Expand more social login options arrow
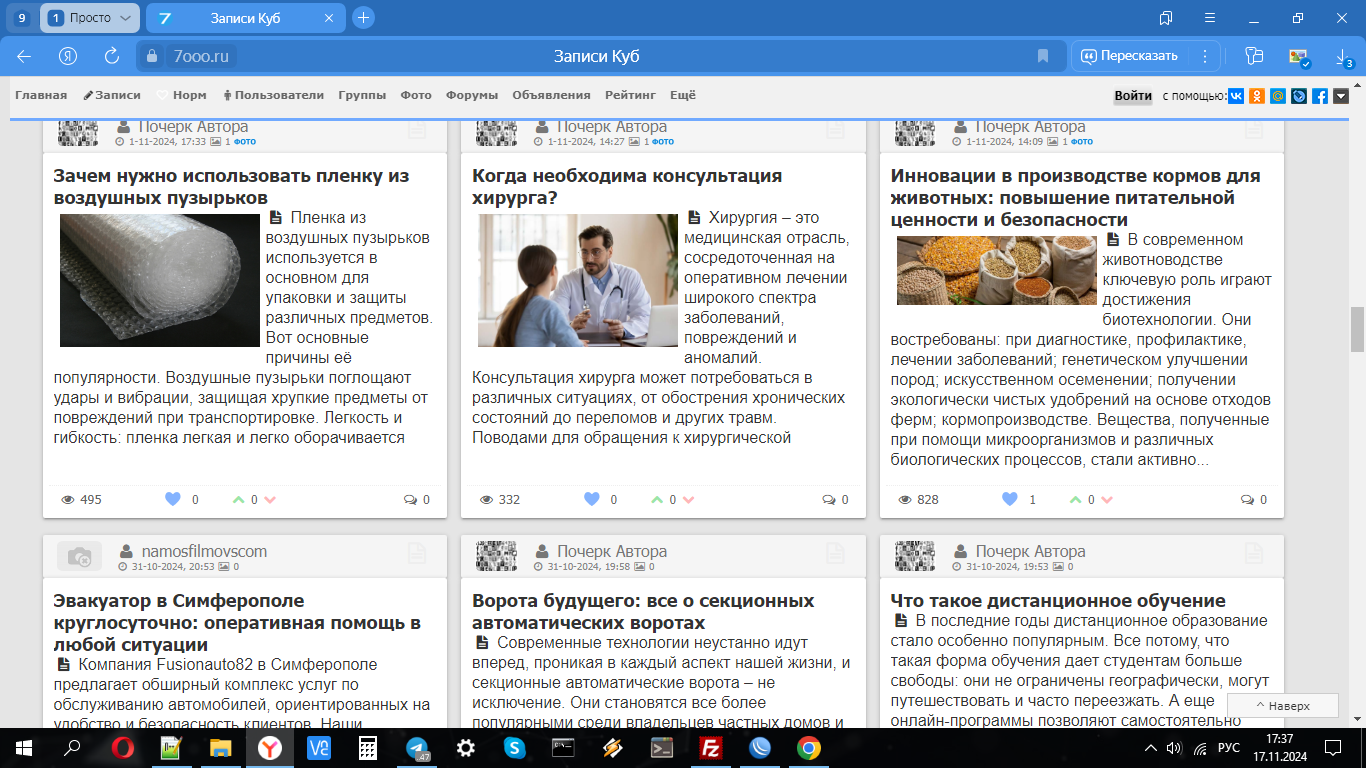Viewport: 1366px width, 768px height. coord(1341,96)
